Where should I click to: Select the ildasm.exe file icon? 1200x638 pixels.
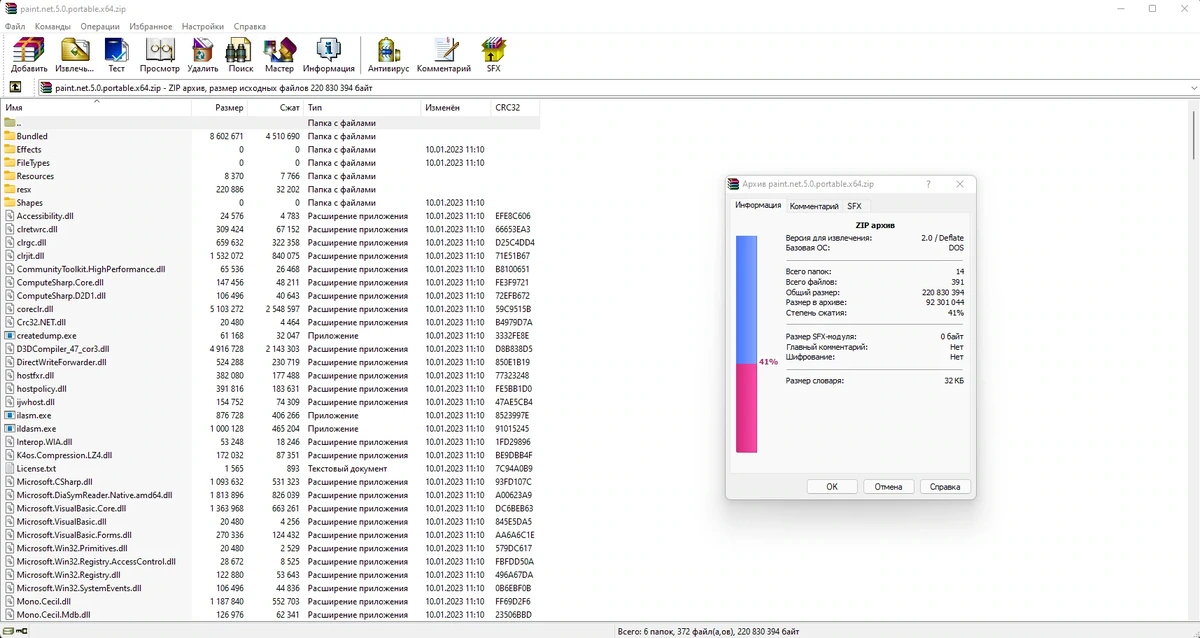(x=10, y=428)
